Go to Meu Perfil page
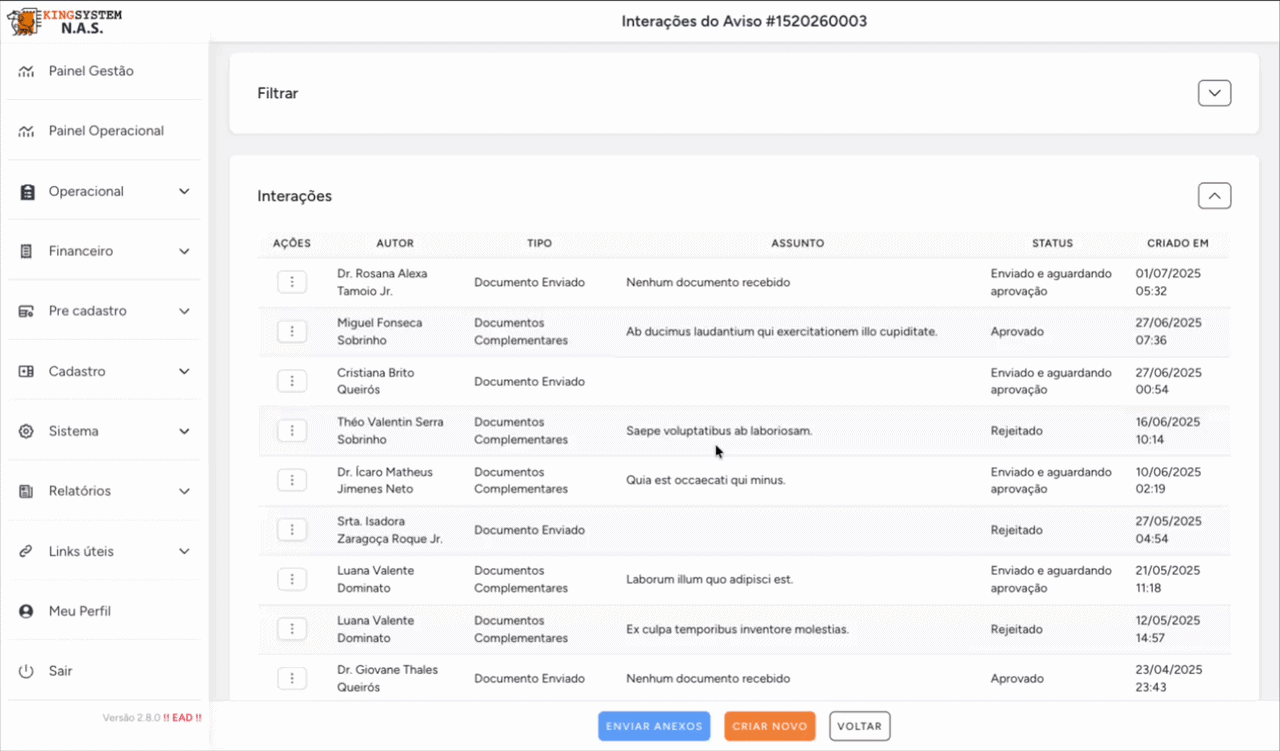Viewport: 1280px width, 751px height. pos(79,611)
